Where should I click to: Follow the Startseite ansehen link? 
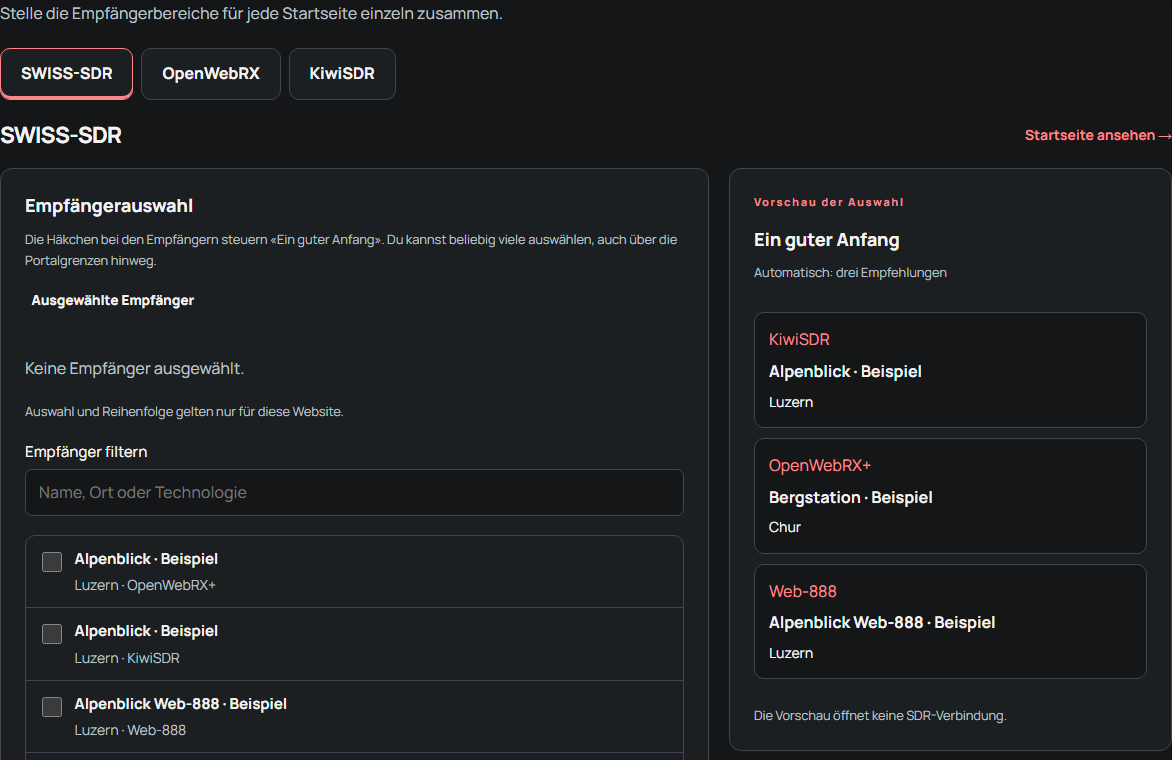pyautogui.click(x=1097, y=135)
